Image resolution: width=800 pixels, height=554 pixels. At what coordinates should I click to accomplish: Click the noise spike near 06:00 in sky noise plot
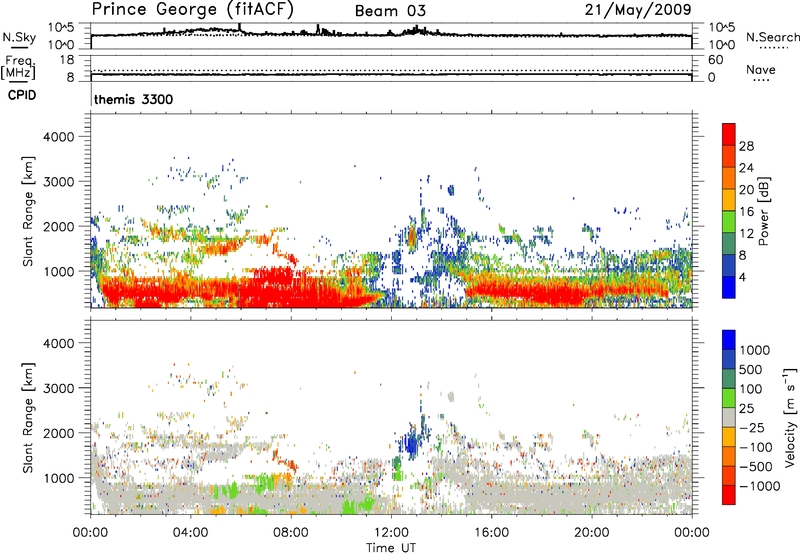(239, 29)
